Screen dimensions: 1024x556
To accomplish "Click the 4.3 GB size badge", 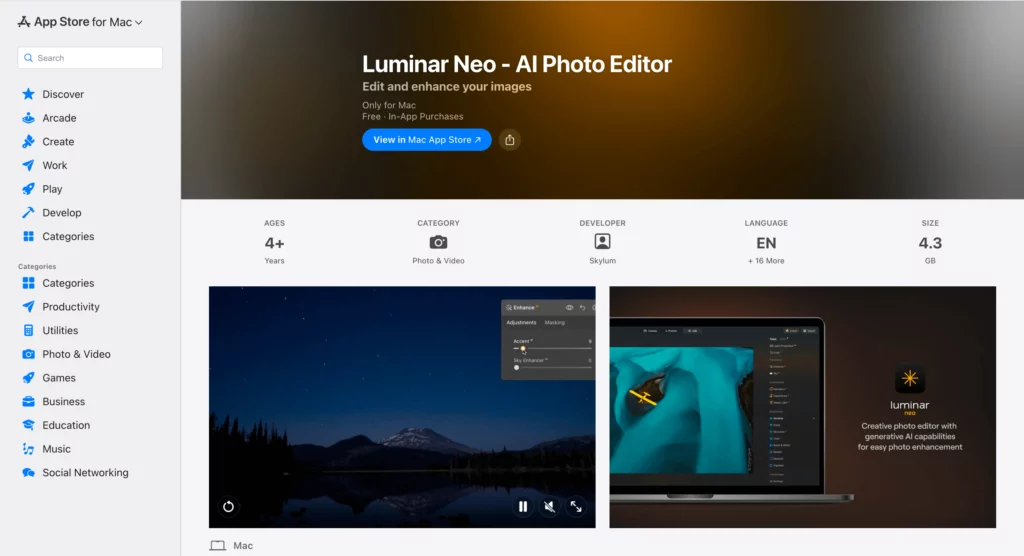I will tap(930, 243).
